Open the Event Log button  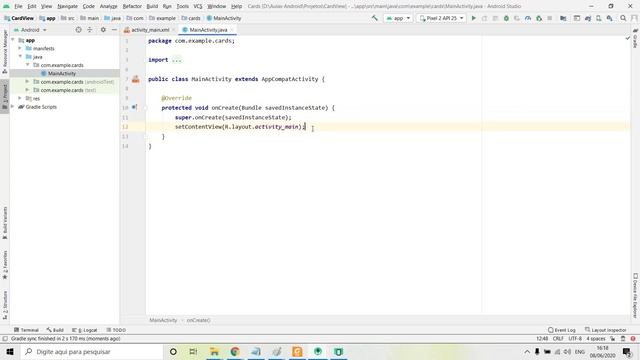click(562, 330)
